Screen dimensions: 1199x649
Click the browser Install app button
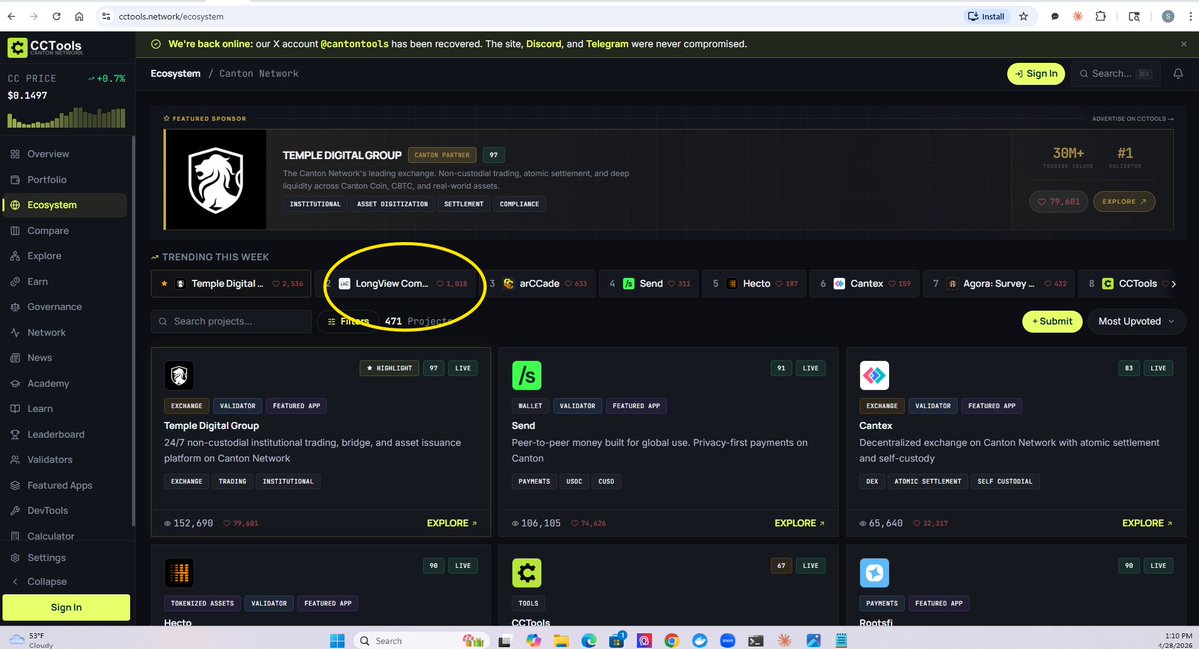(x=986, y=16)
